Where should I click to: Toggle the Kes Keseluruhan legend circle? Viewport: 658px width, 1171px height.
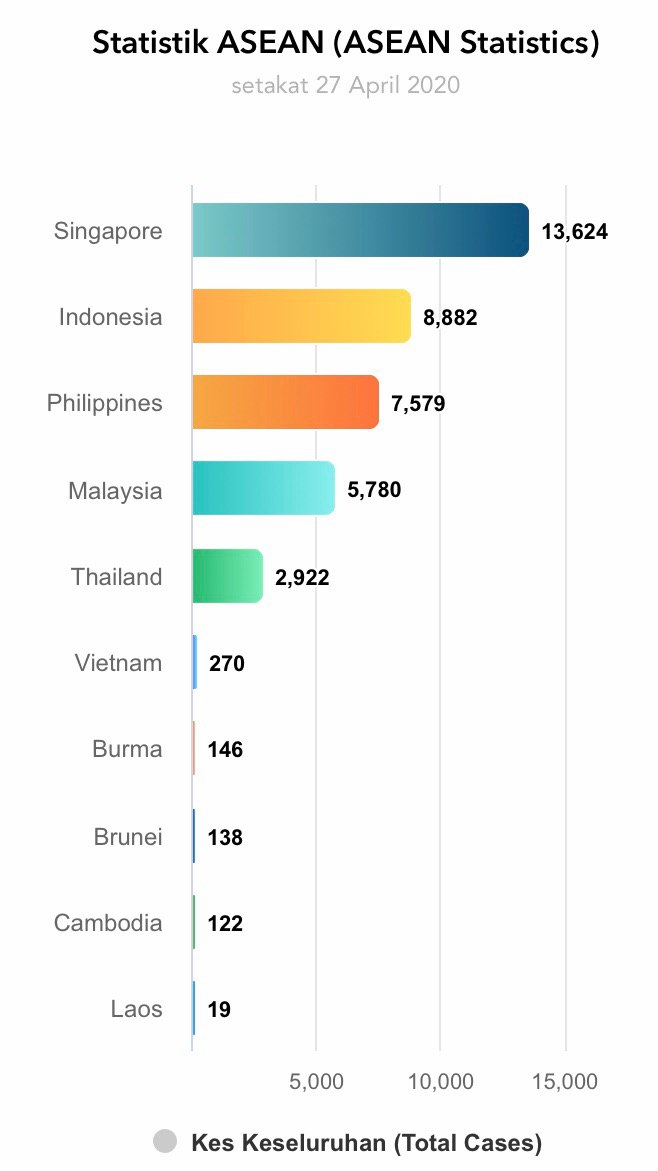(x=165, y=1141)
